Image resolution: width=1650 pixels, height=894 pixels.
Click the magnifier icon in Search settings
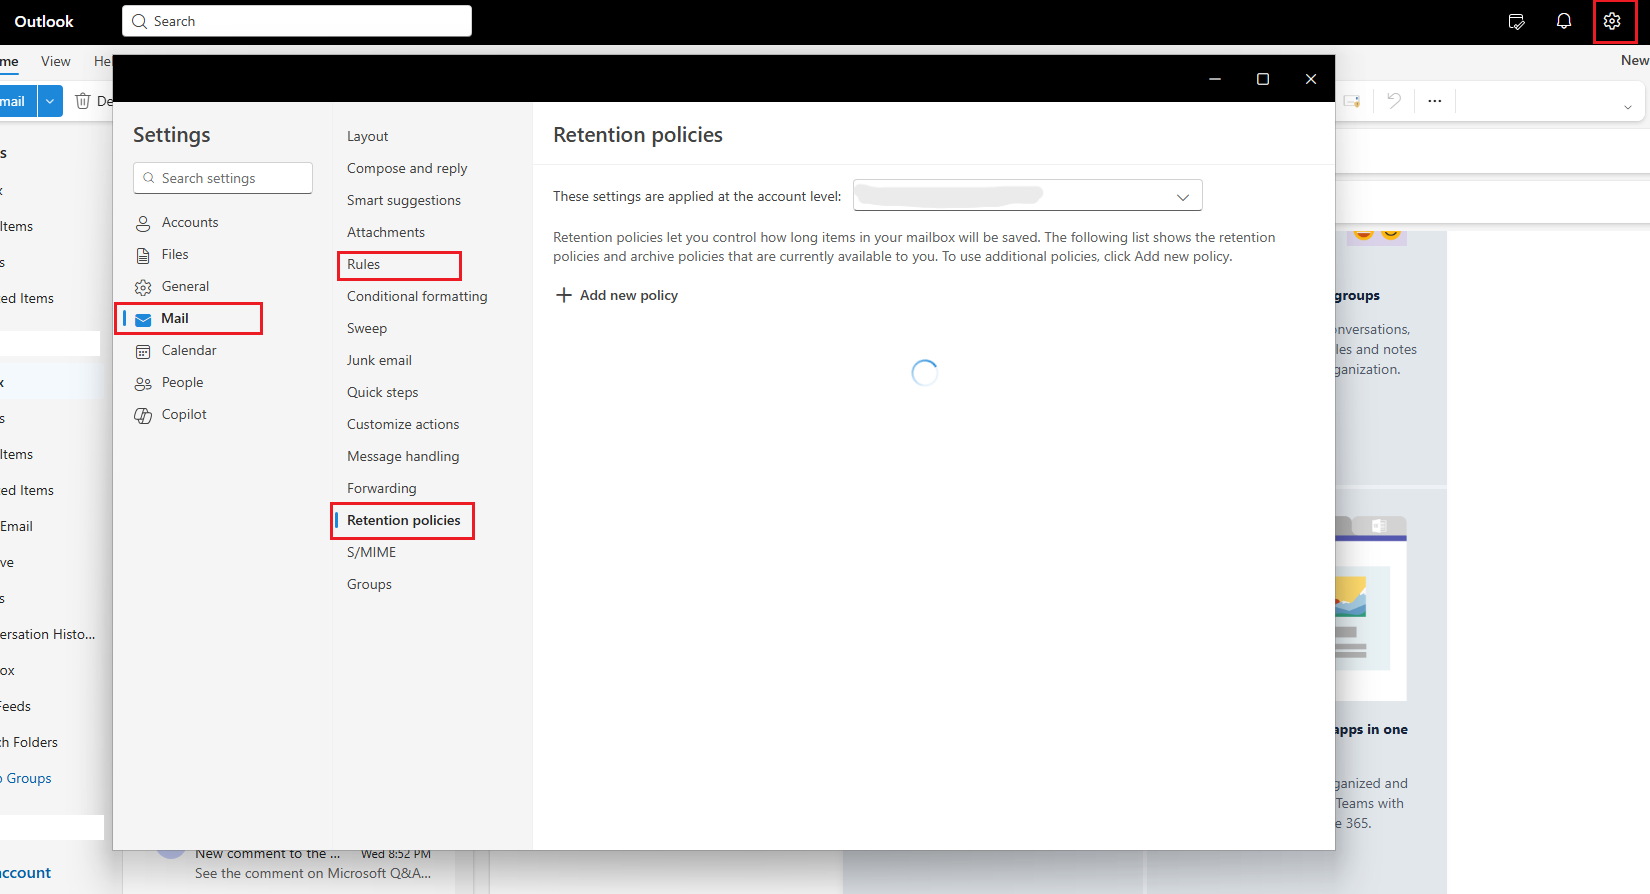pos(149,178)
